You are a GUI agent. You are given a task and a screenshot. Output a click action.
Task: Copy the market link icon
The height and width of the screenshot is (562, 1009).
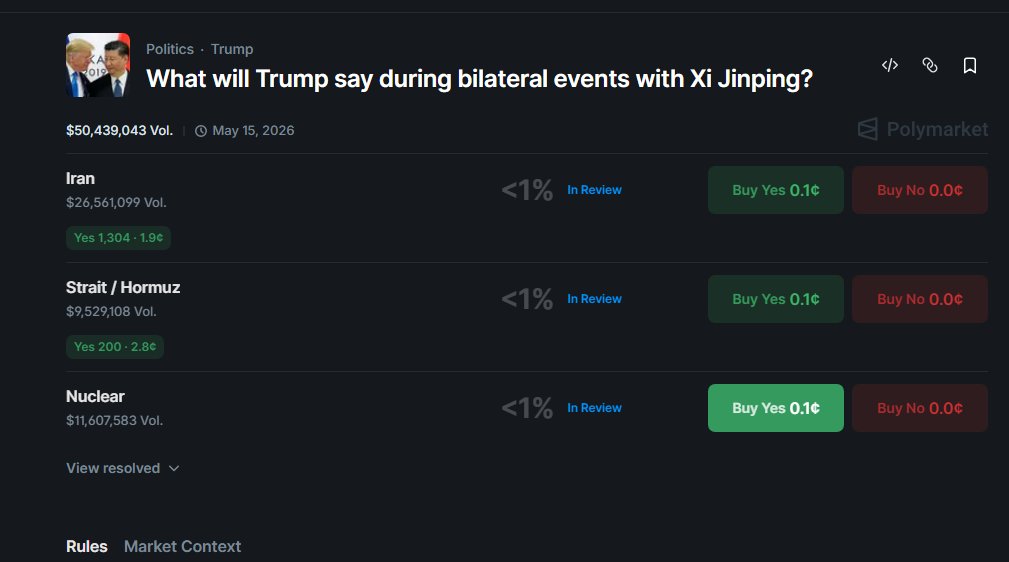[x=930, y=65]
